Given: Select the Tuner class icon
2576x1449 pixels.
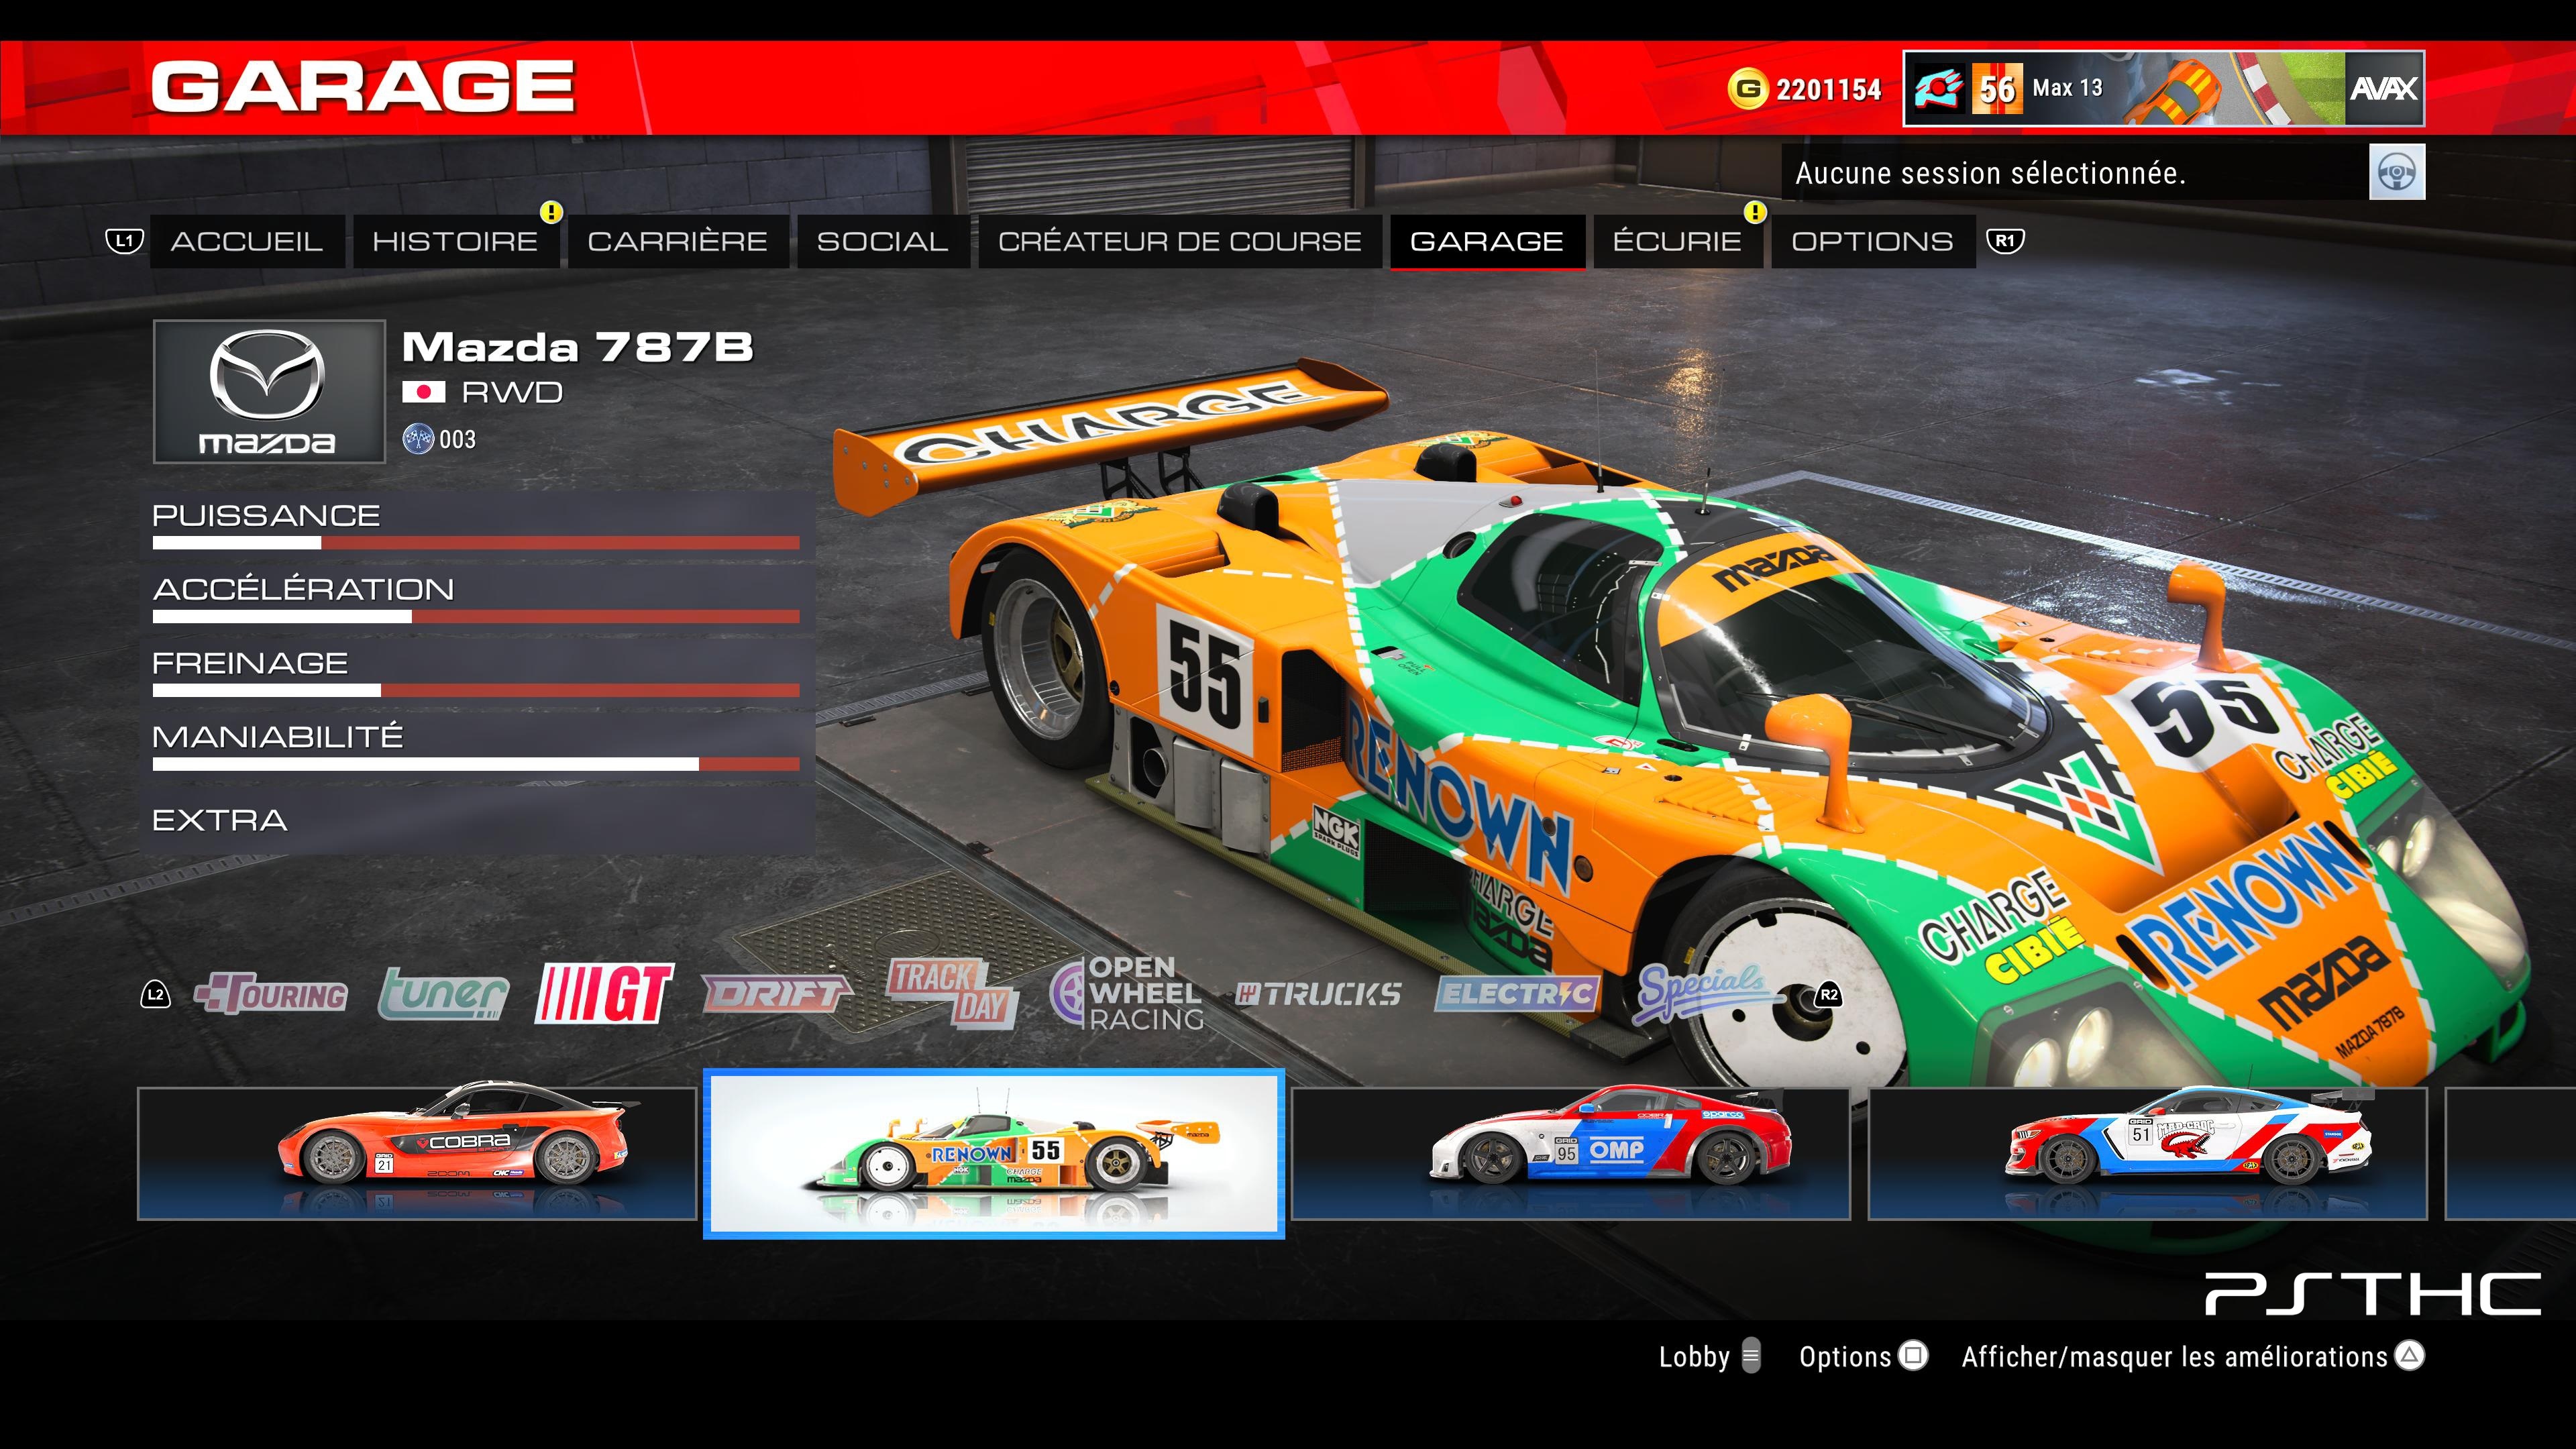Looking at the screenshot, I should click(443, 994).
